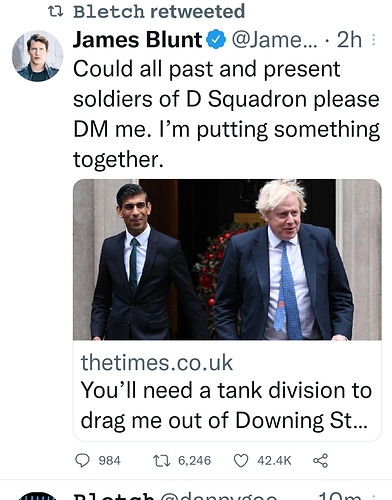Click the retweet icon beside Bletch retweeted
Viewport: 392px width, 500px height.
(56, 12)
